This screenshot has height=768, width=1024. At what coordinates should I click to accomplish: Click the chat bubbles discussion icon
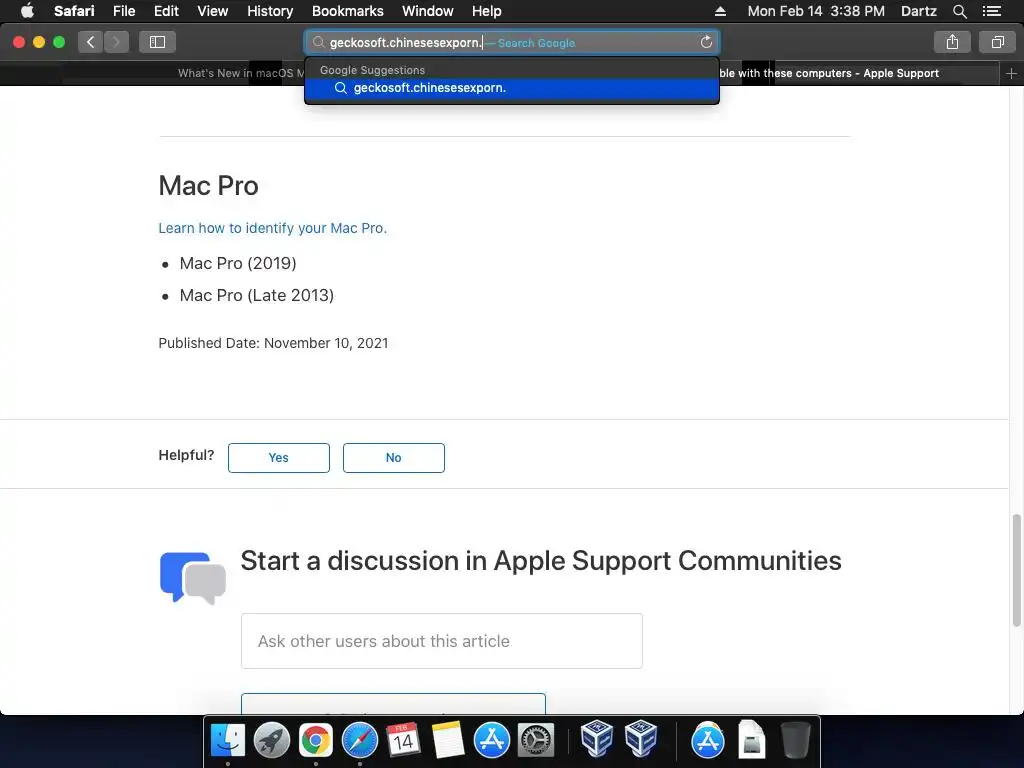click(193, 577)
